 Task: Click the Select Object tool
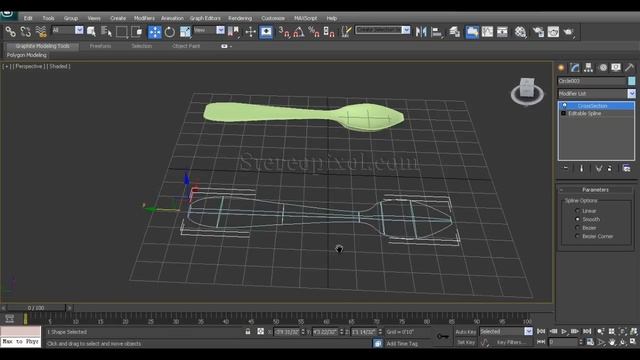coord(91,31)
